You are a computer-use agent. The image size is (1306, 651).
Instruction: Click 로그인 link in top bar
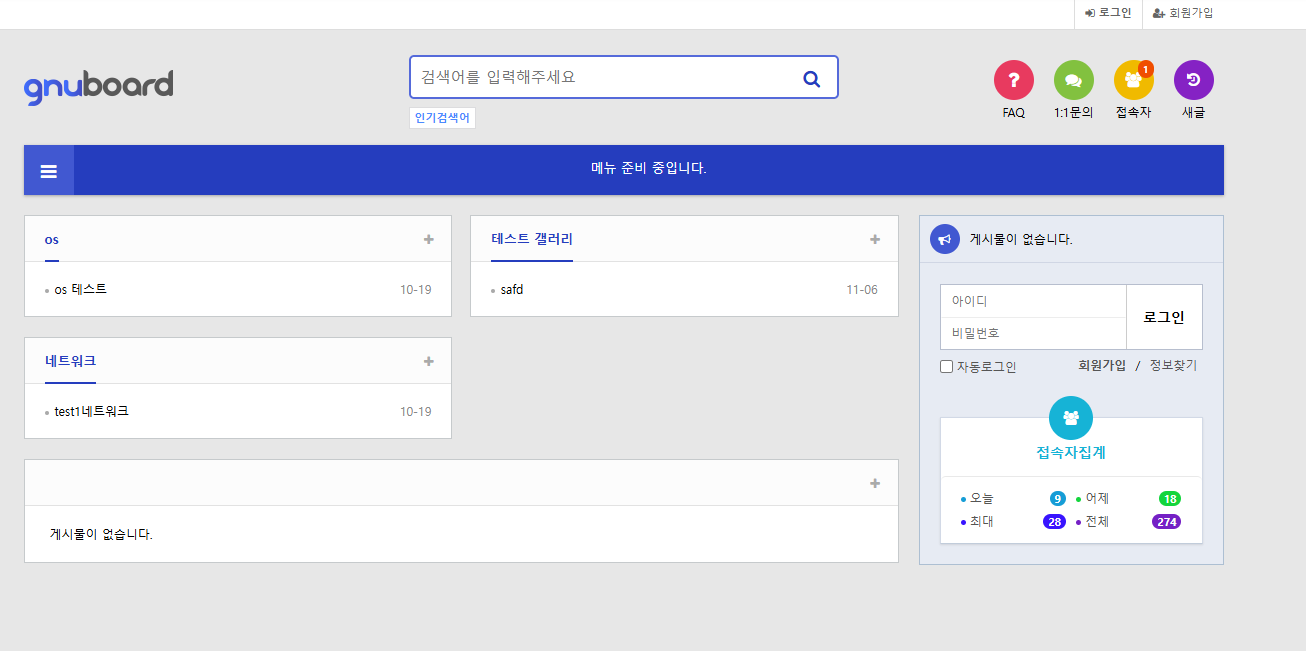pos(1108,13)
